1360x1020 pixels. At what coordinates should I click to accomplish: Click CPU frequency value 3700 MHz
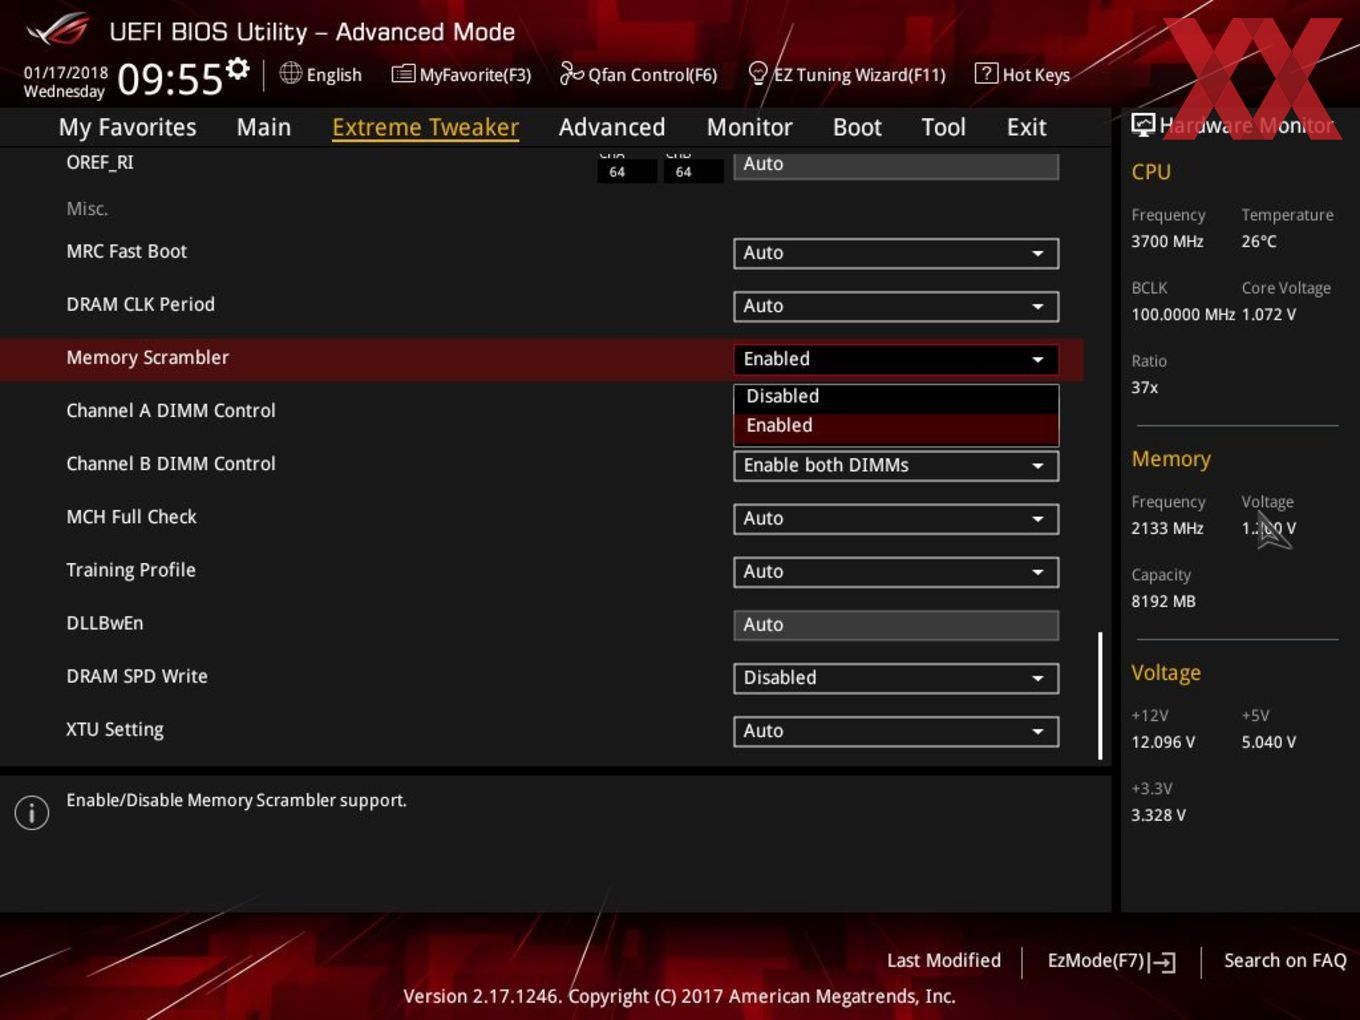[1167, 241]
